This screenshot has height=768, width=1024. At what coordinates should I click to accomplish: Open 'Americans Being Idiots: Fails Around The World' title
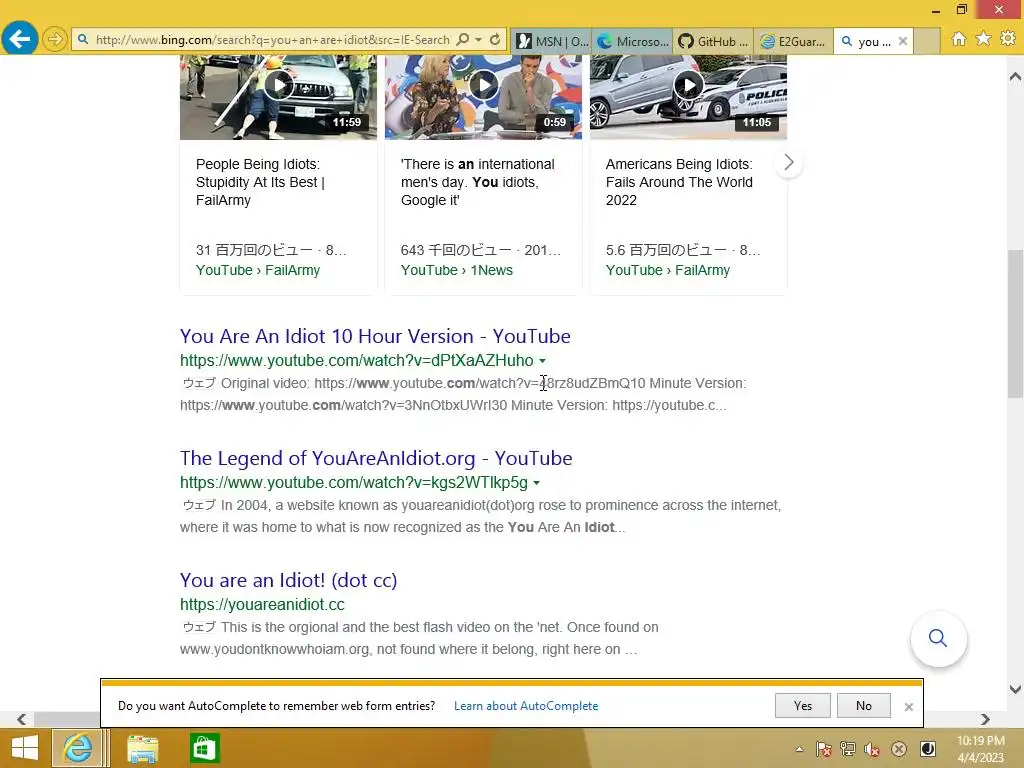pos(679,182)
